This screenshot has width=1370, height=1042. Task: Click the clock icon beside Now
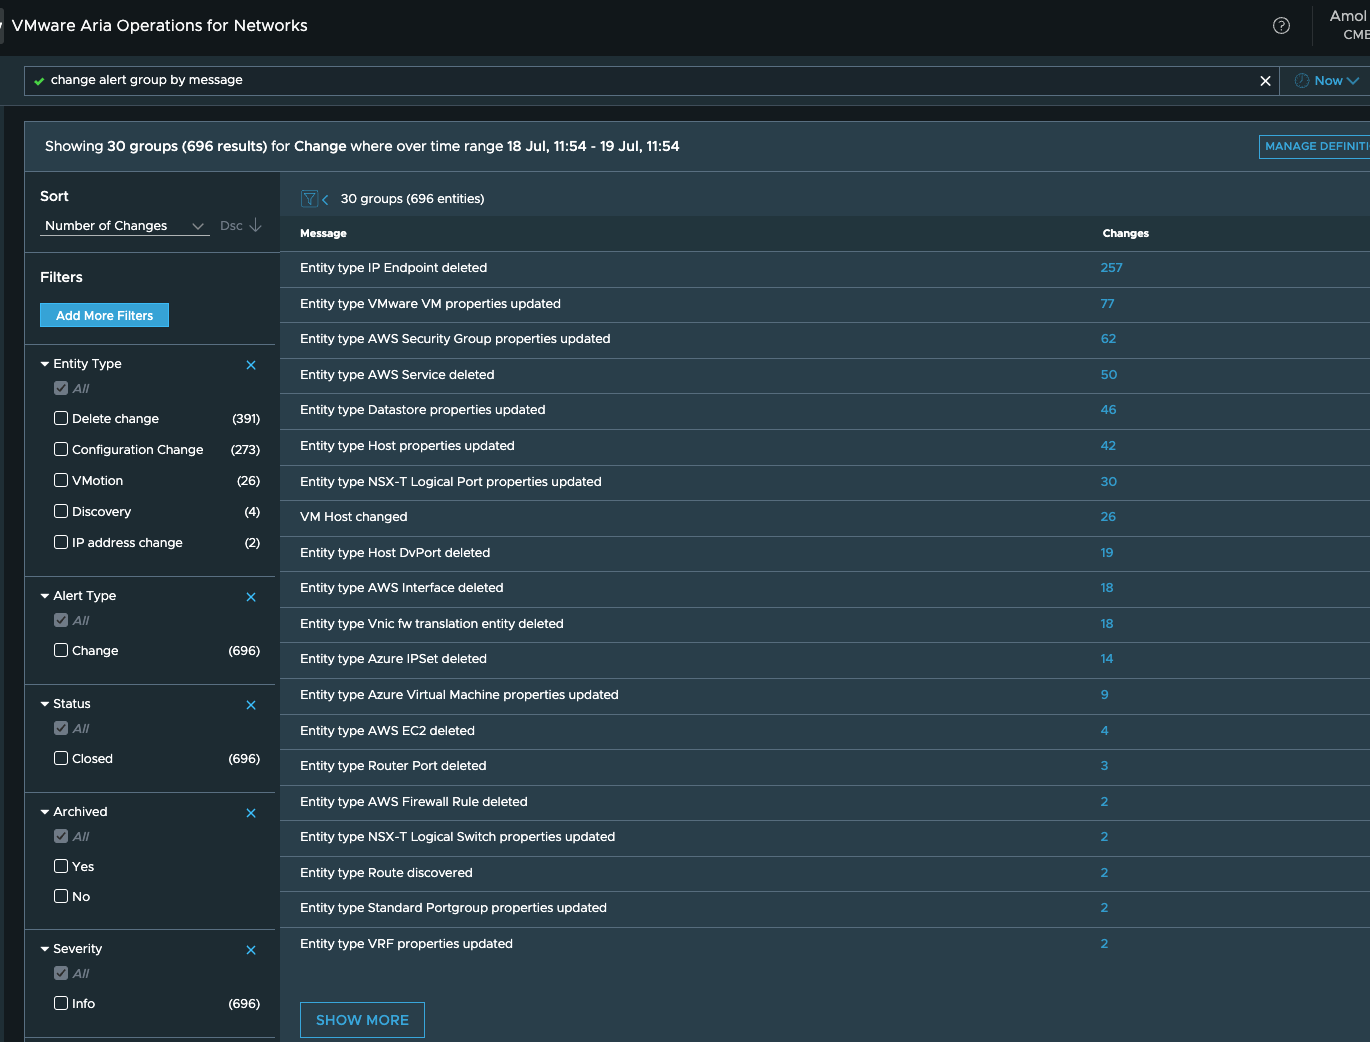pyautogui.click(x=1302, y=81)
